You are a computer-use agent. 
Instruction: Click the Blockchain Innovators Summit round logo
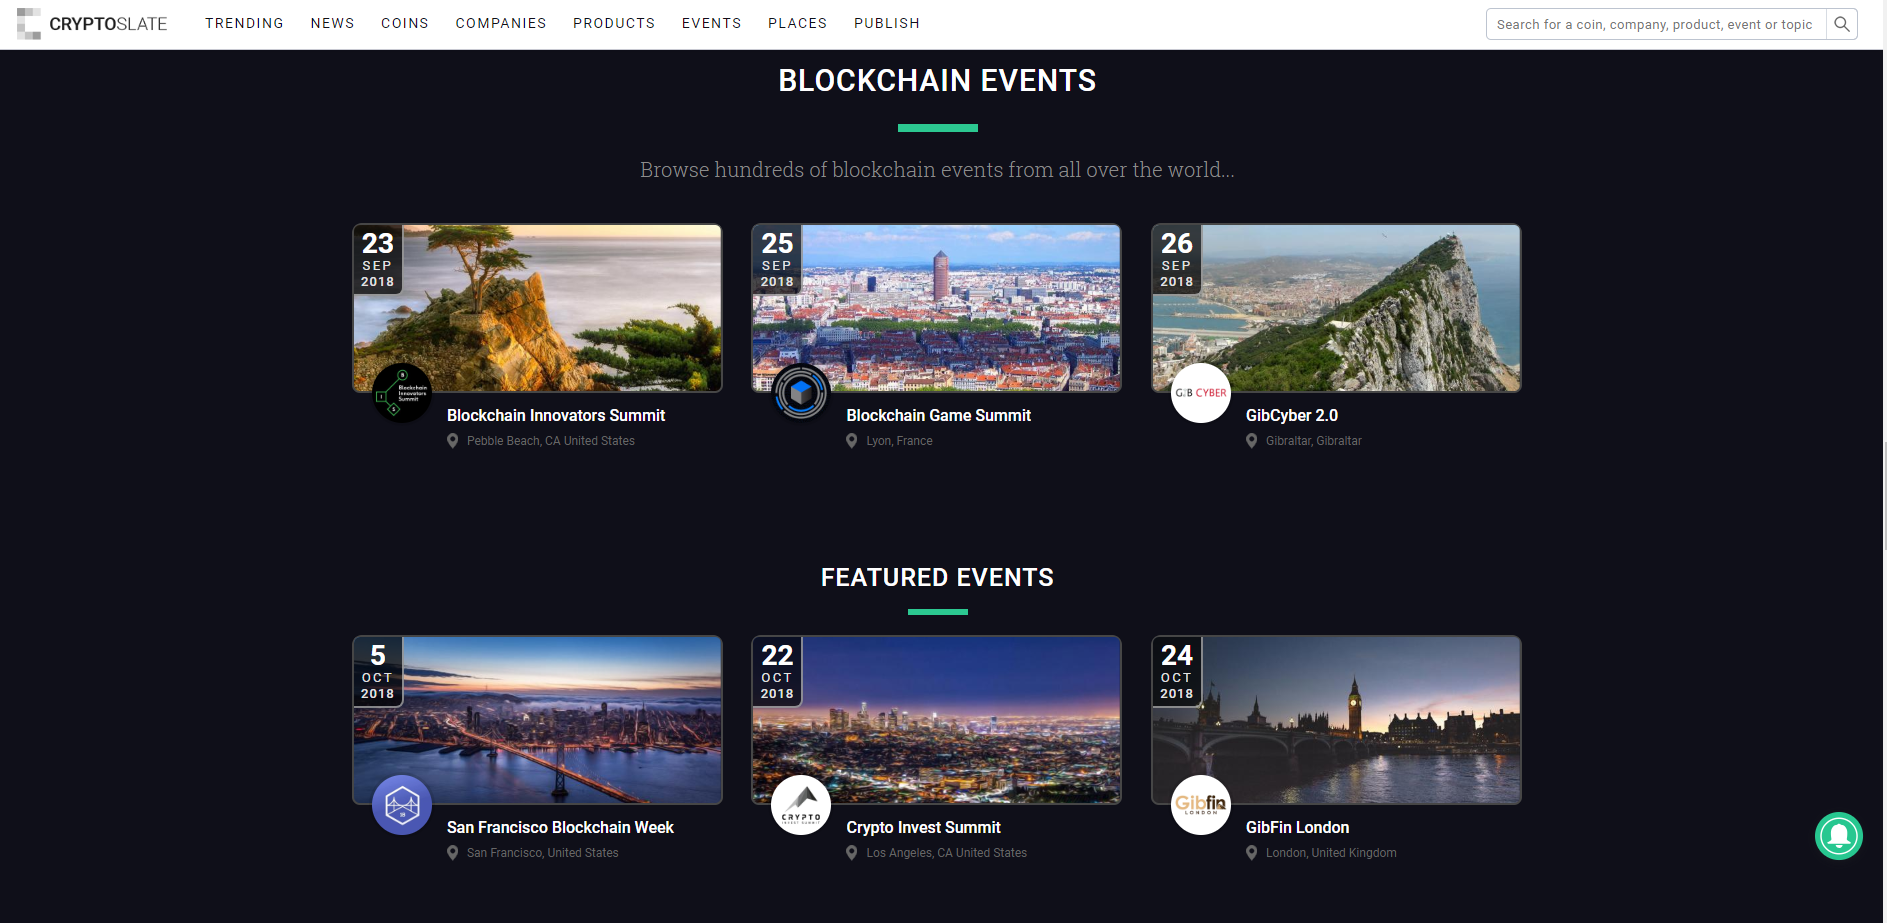click(x=402, y=393)
